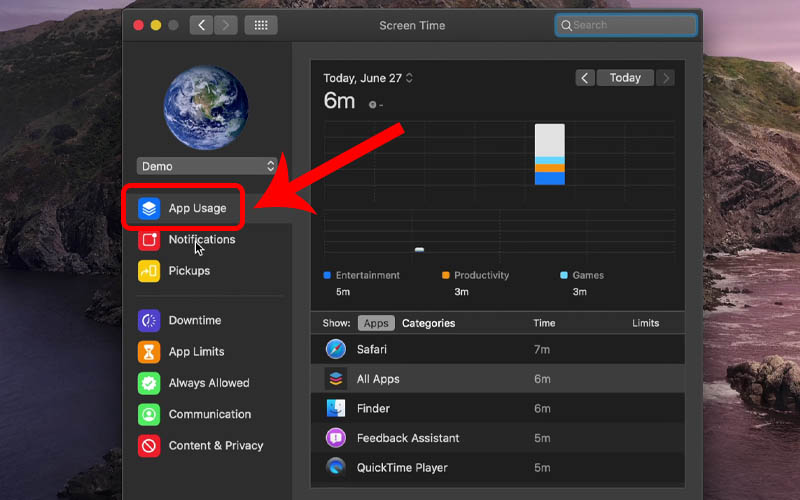Select the Pickups sidebar icon

(149, 271)
